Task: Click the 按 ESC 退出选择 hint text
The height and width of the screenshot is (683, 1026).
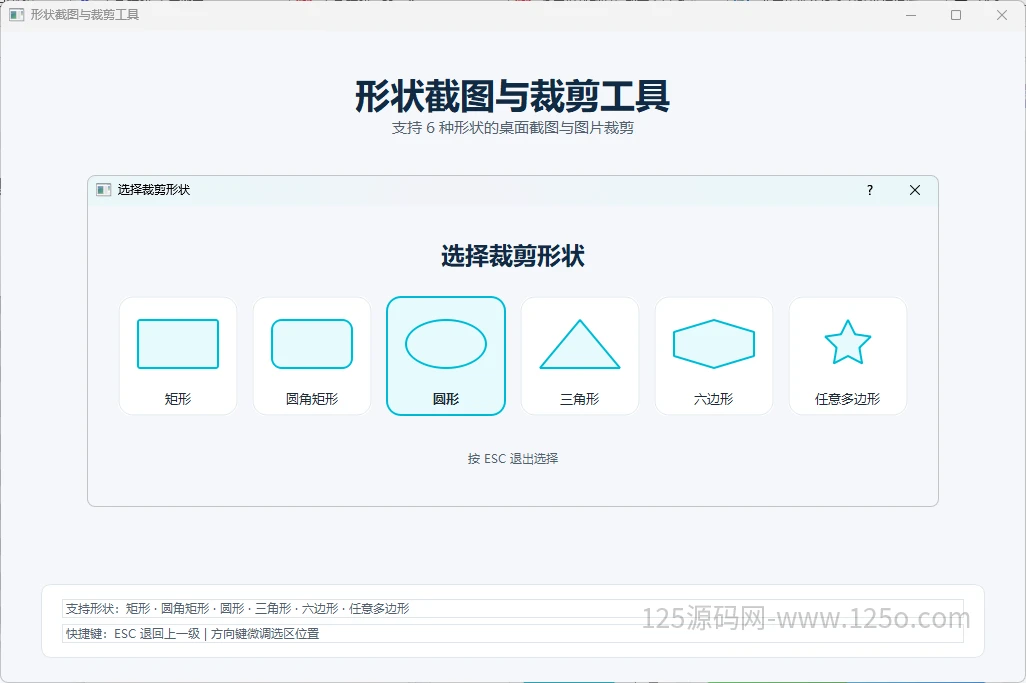Action: coord(513,459)
